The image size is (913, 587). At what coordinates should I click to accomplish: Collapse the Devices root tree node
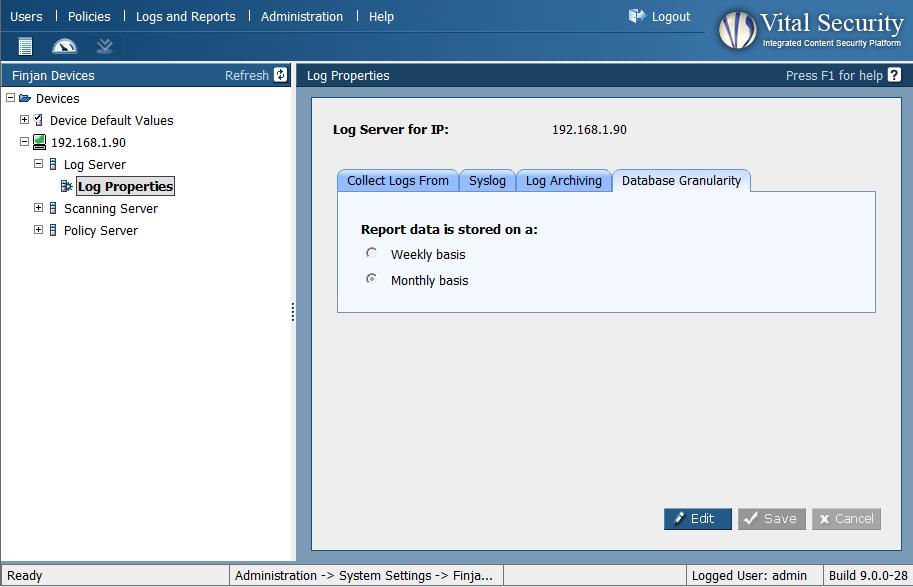coord(11,98)
